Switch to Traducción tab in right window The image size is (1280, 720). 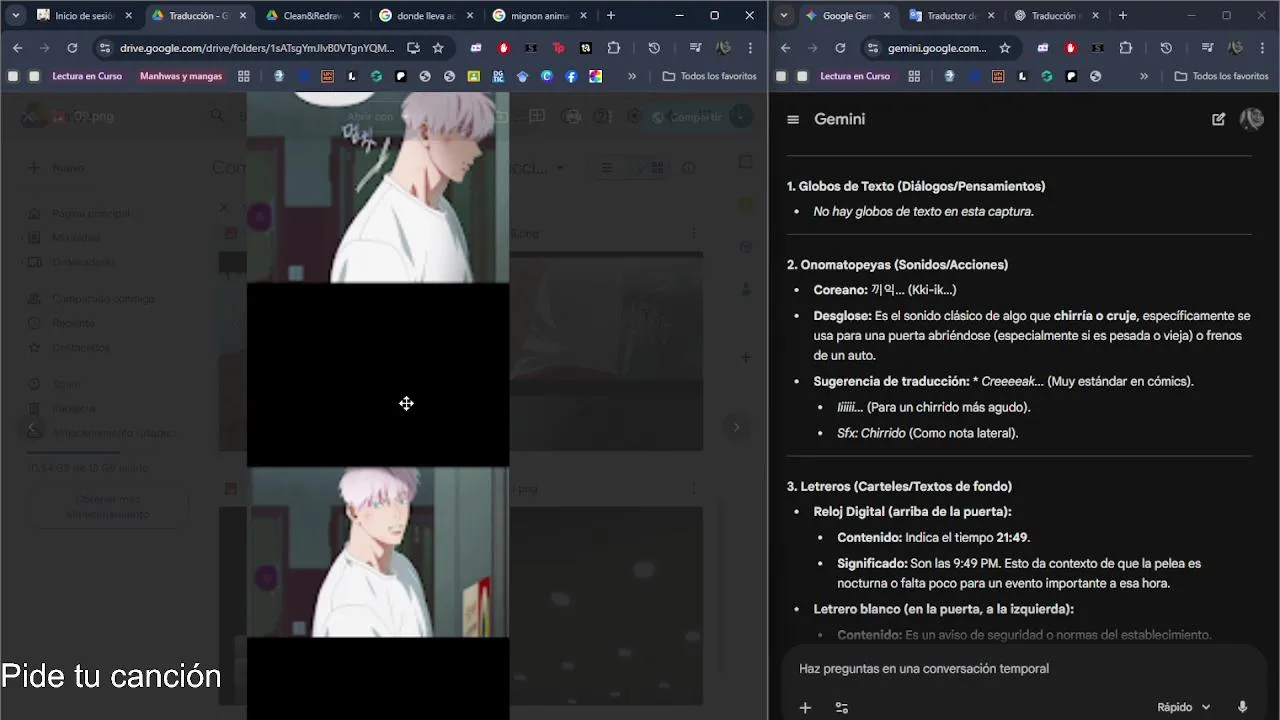point(1055,16)
